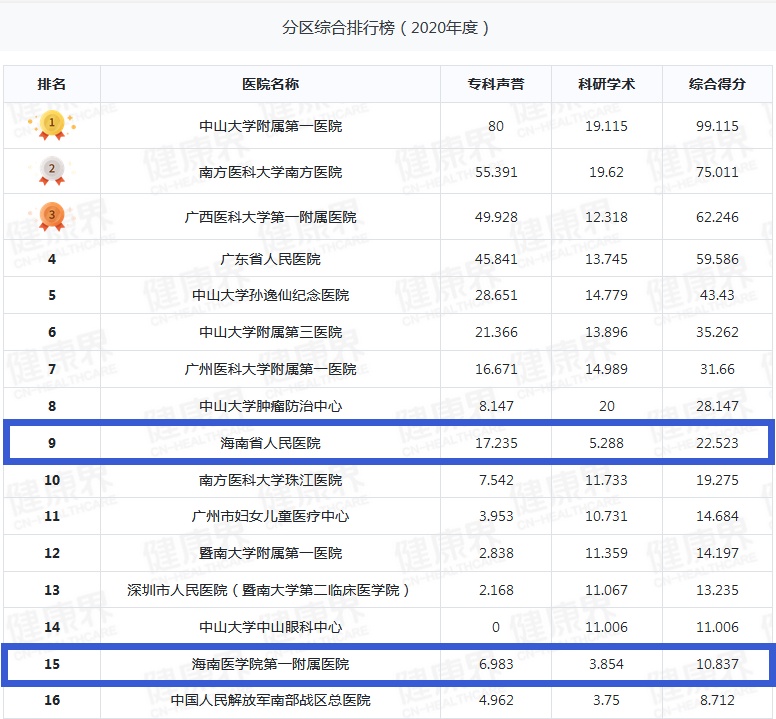
Task: Click the total score 35.262
Action: (x=718, y=332)
